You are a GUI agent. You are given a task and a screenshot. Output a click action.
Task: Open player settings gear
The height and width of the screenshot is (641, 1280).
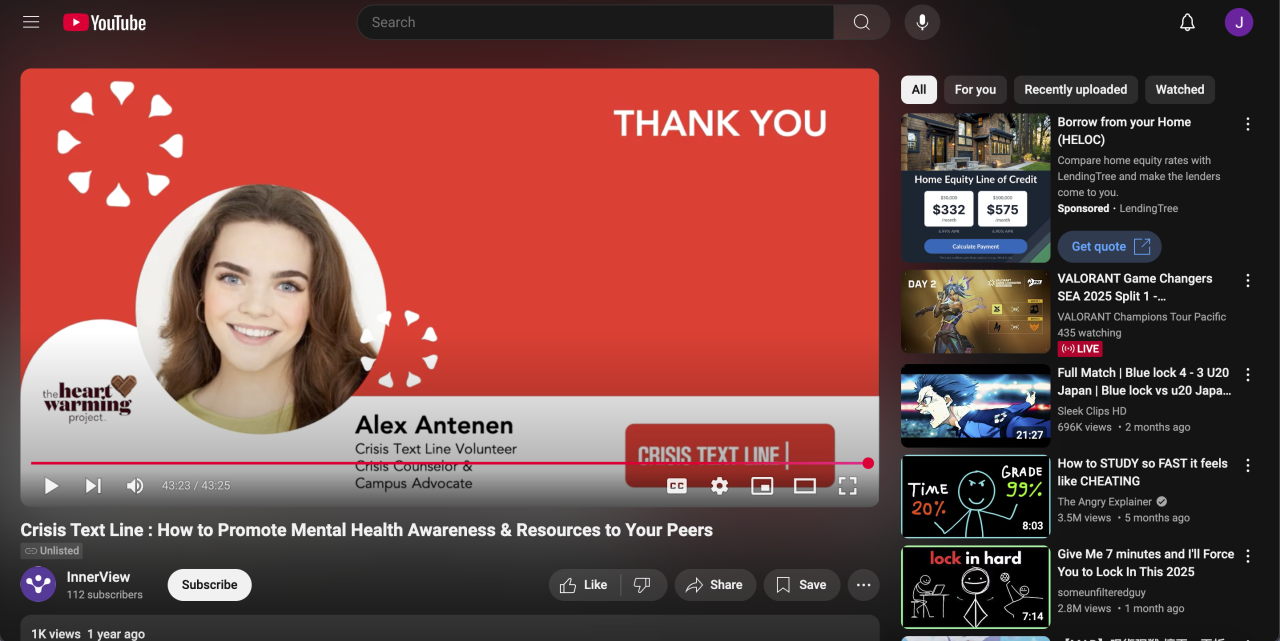(x=720, y=486)
